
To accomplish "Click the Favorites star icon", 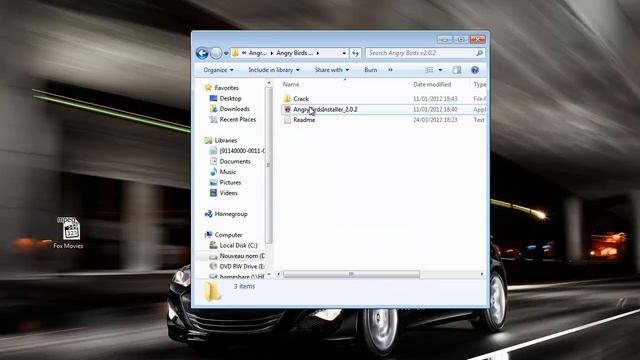I will [208, 87].
